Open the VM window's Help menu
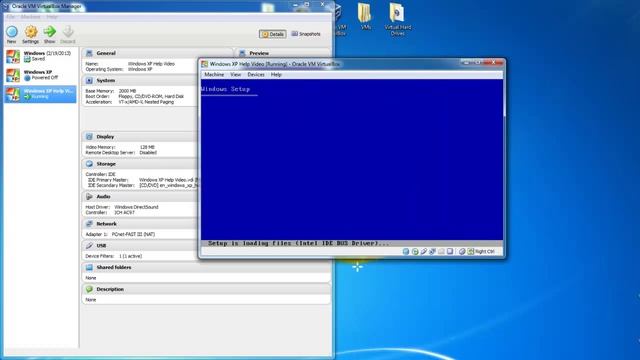This screenshot has height=360, width=640. [x=276, y=75]
